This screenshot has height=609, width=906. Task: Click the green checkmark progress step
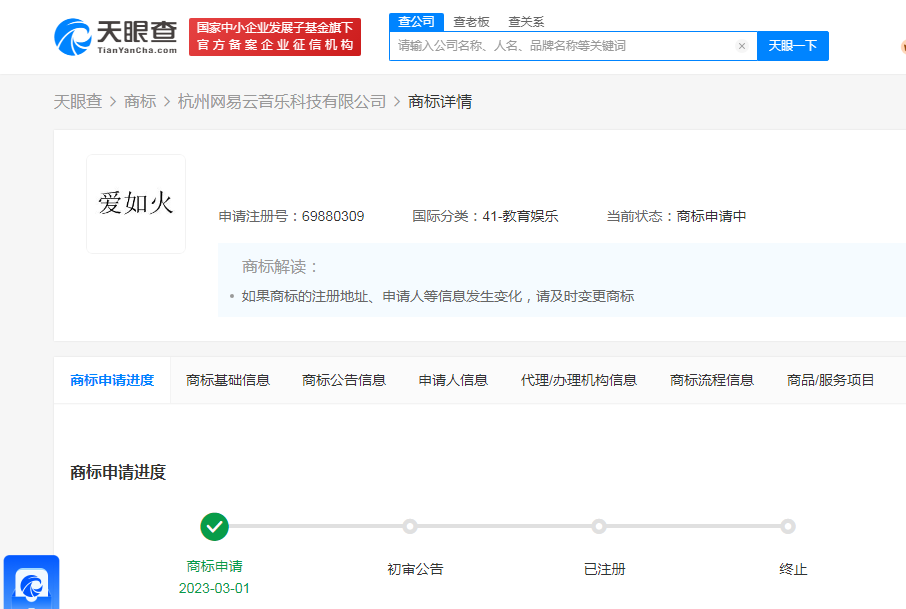click(x=214, y=526)
